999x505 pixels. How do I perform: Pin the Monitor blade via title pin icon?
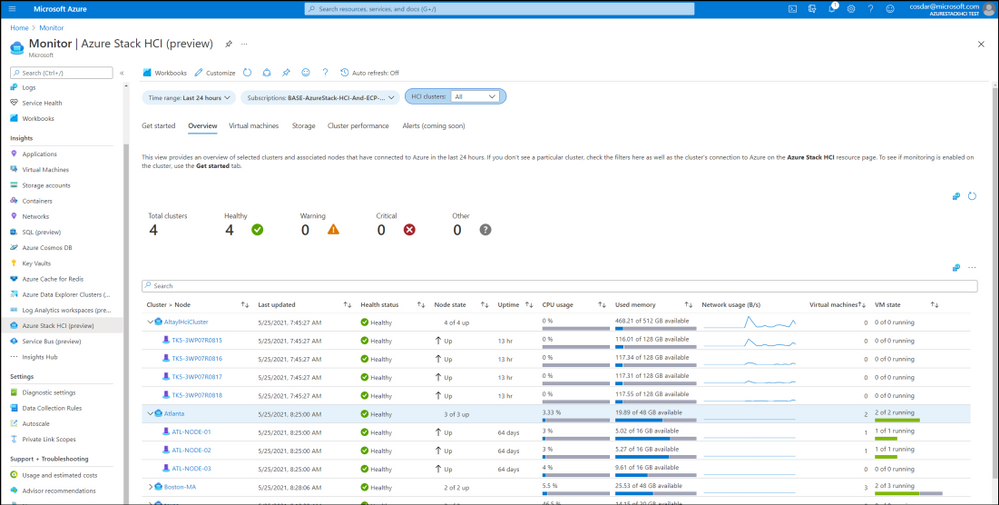click(229, 44)
